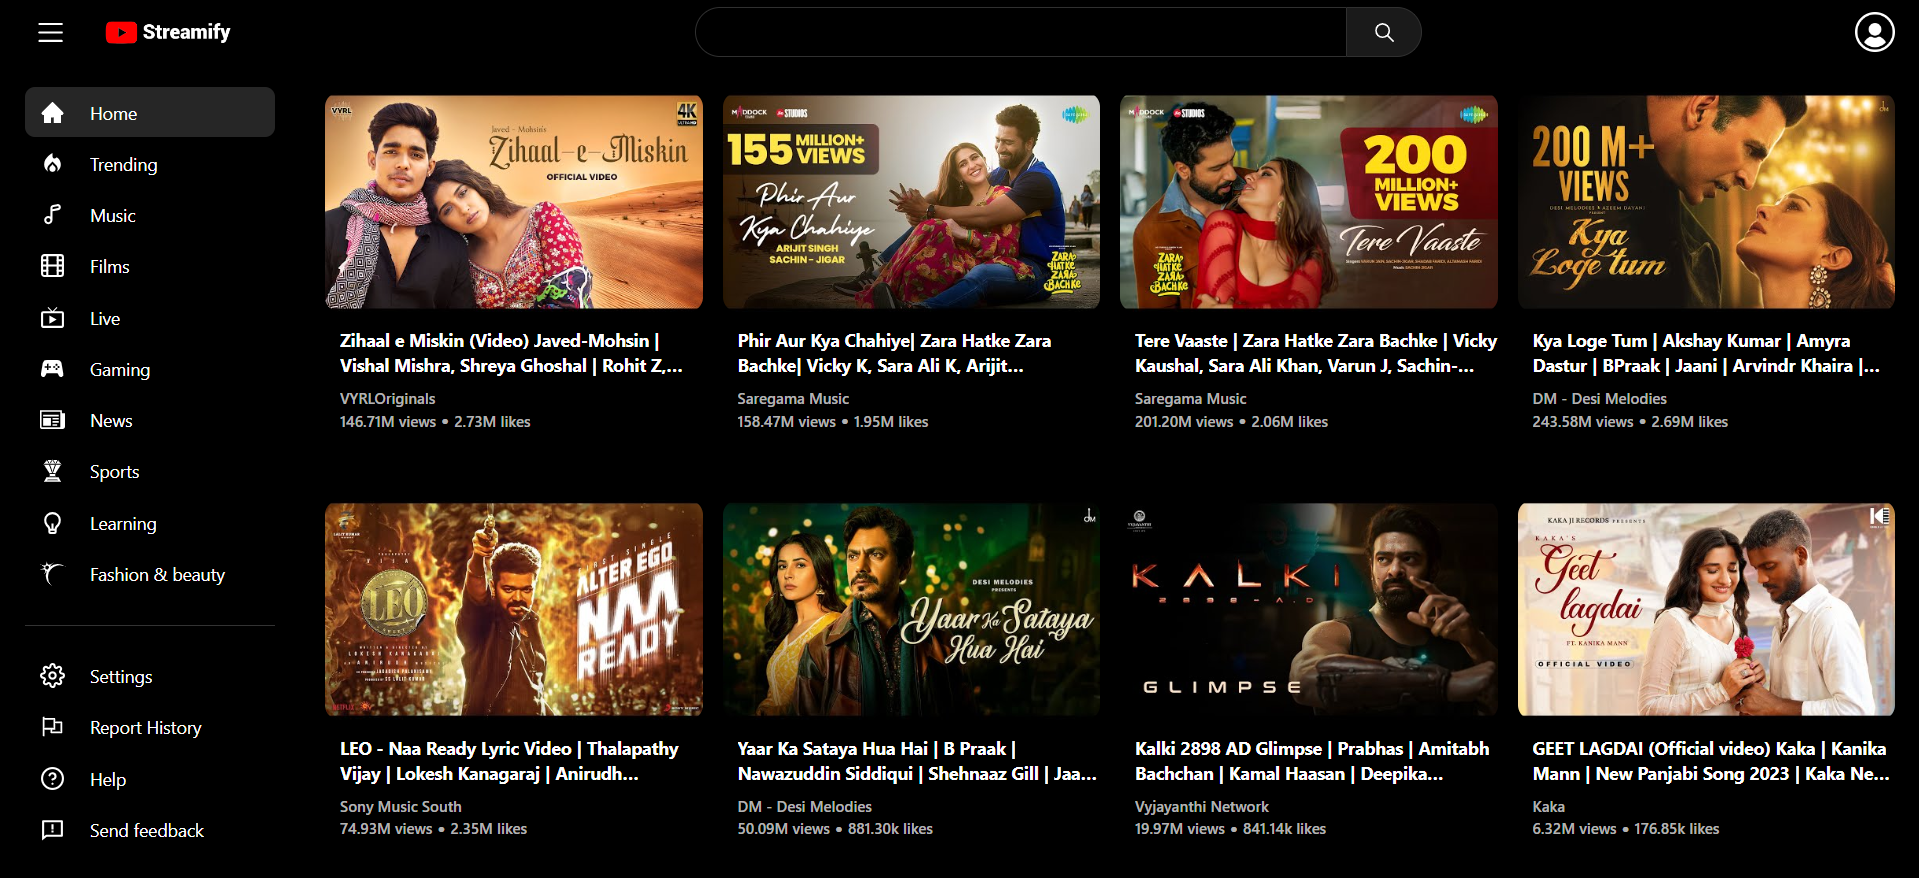Select Fashion & beauty label
This screenshot has width=1919, height=878.
coord(158,574)
